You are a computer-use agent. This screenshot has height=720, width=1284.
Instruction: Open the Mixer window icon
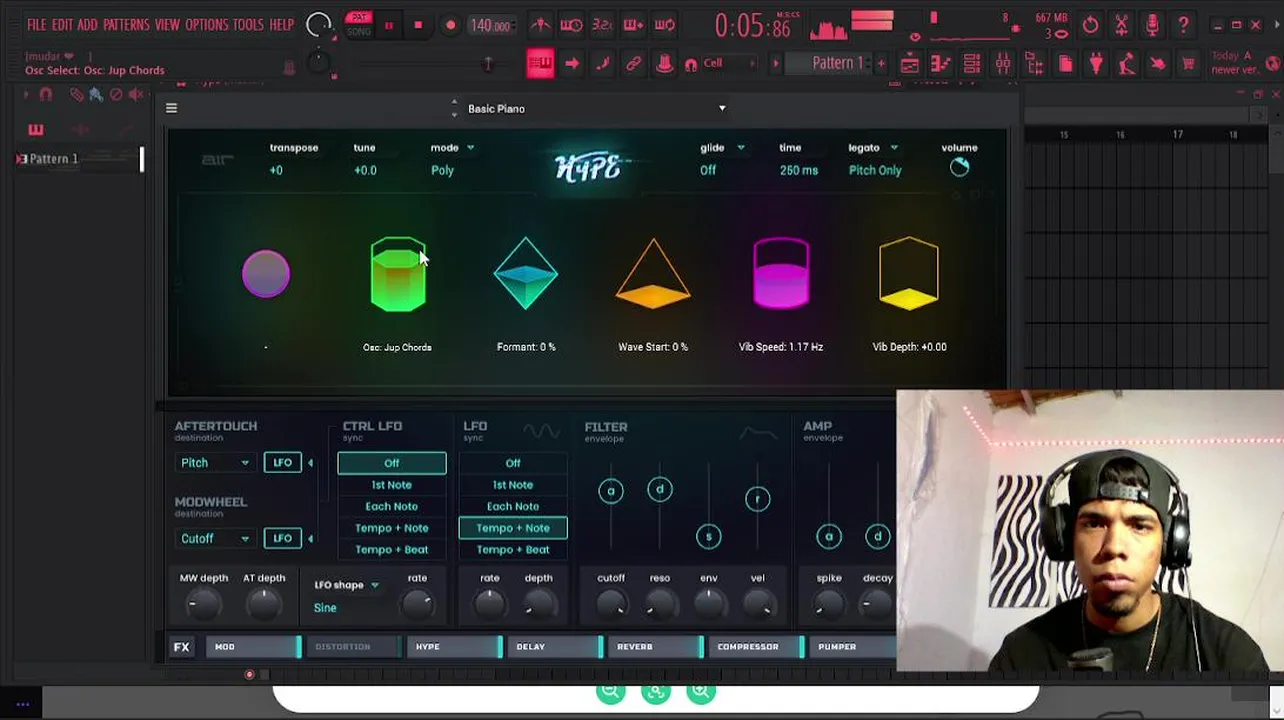1002,64
